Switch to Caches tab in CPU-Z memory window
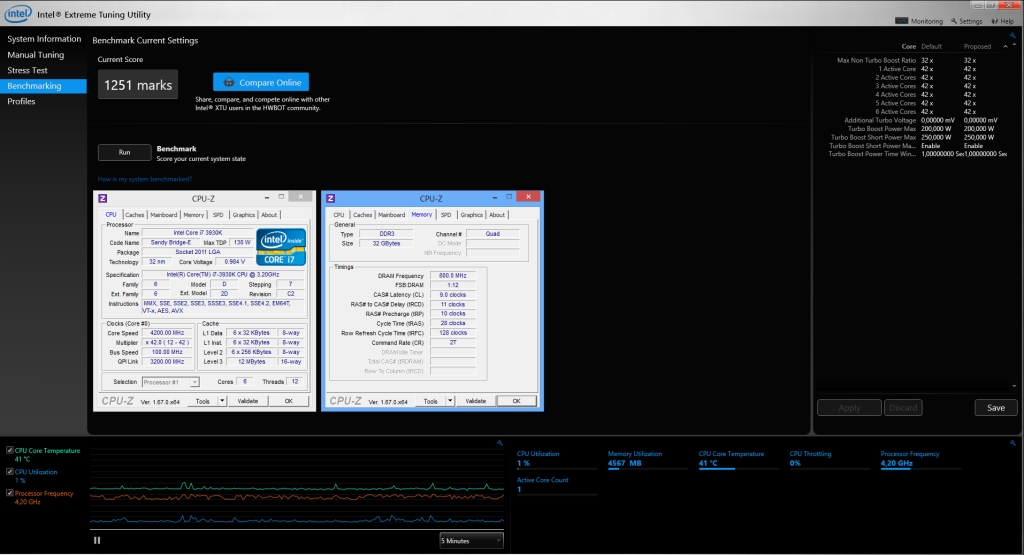Image resolution: width=1024 pixels, height=555 pixels. tap(362, 214)
